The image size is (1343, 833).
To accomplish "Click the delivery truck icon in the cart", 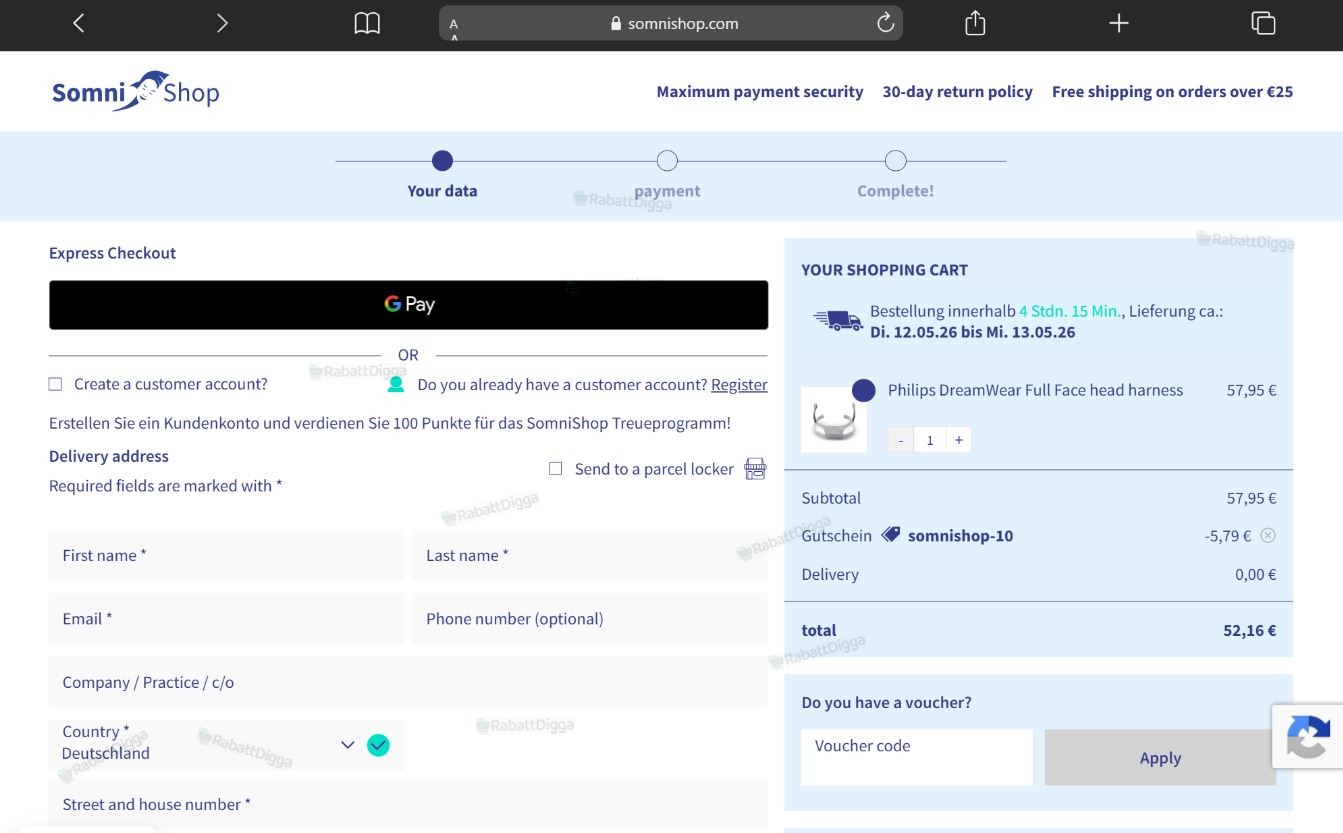I will coord(838,320).
